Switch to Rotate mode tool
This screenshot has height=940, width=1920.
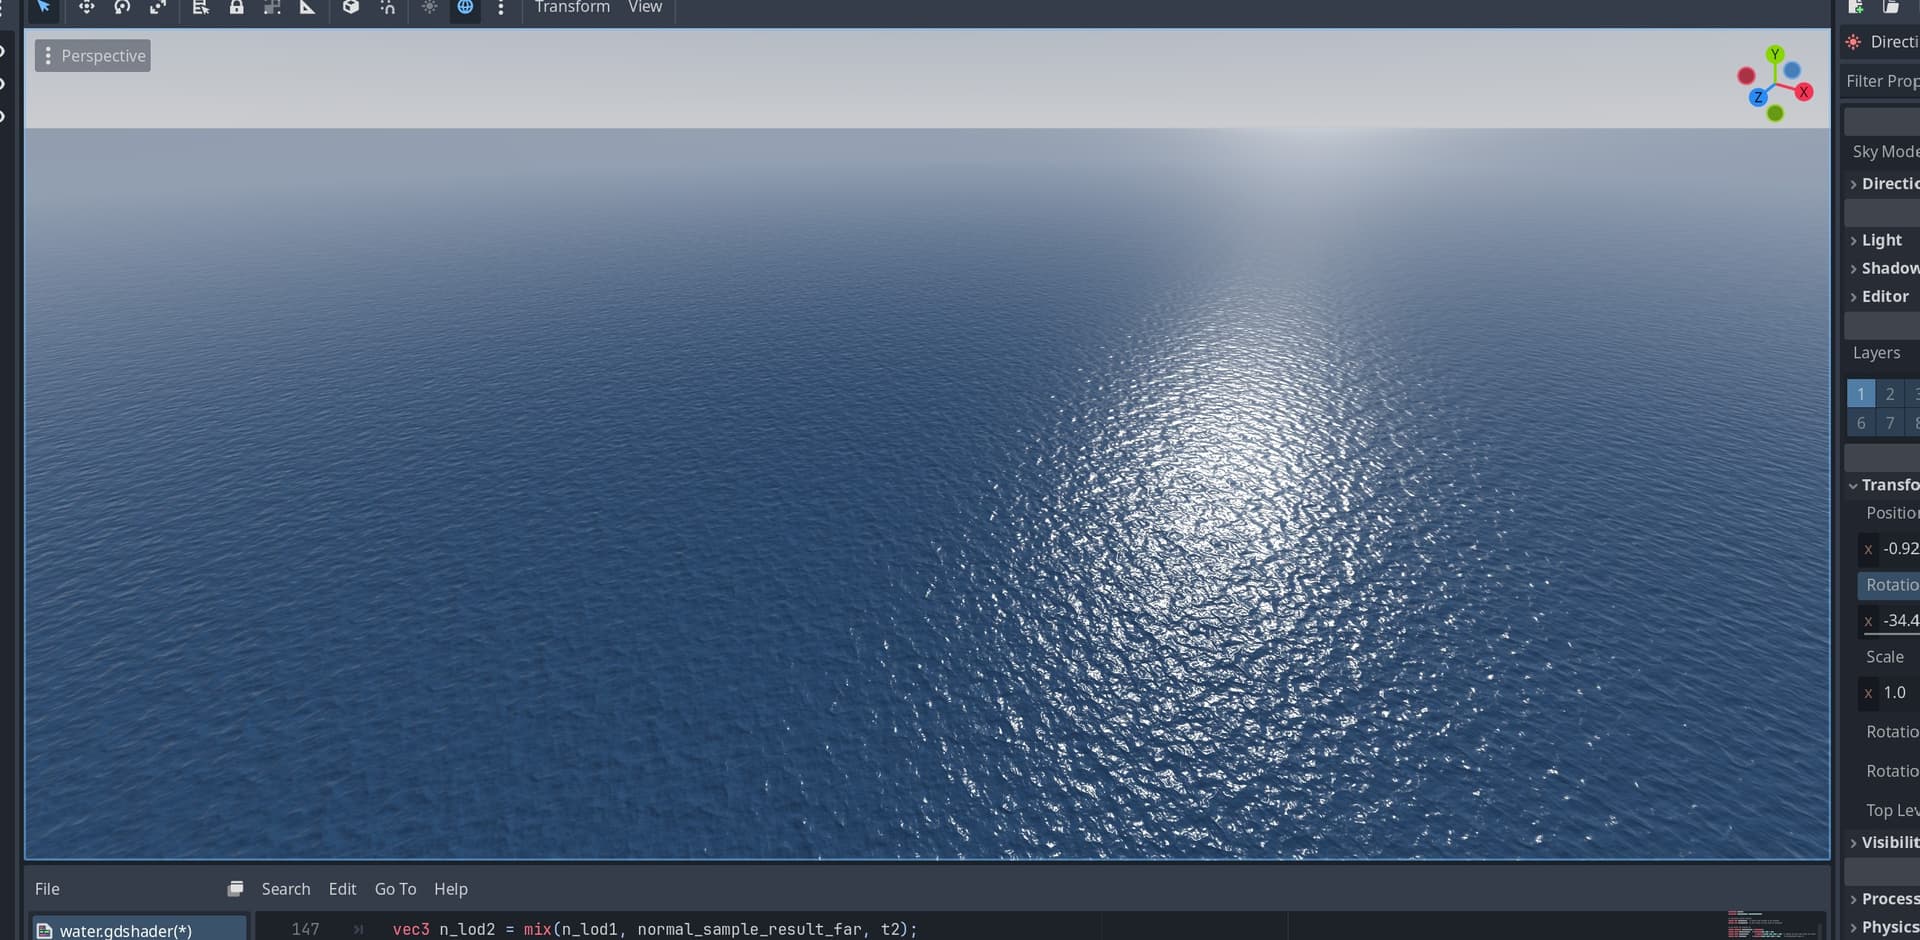tap(122, 7)
